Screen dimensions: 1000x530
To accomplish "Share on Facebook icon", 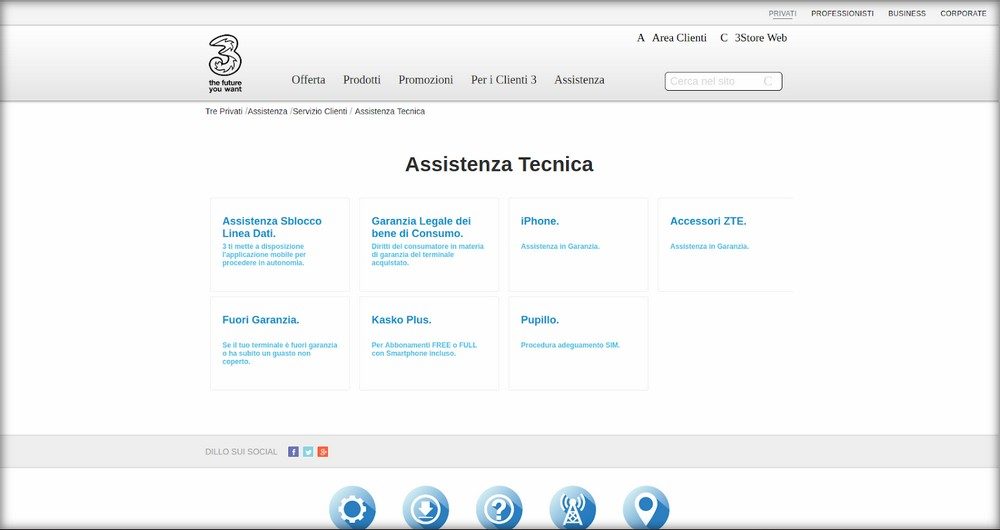I will tap(293, 452).
